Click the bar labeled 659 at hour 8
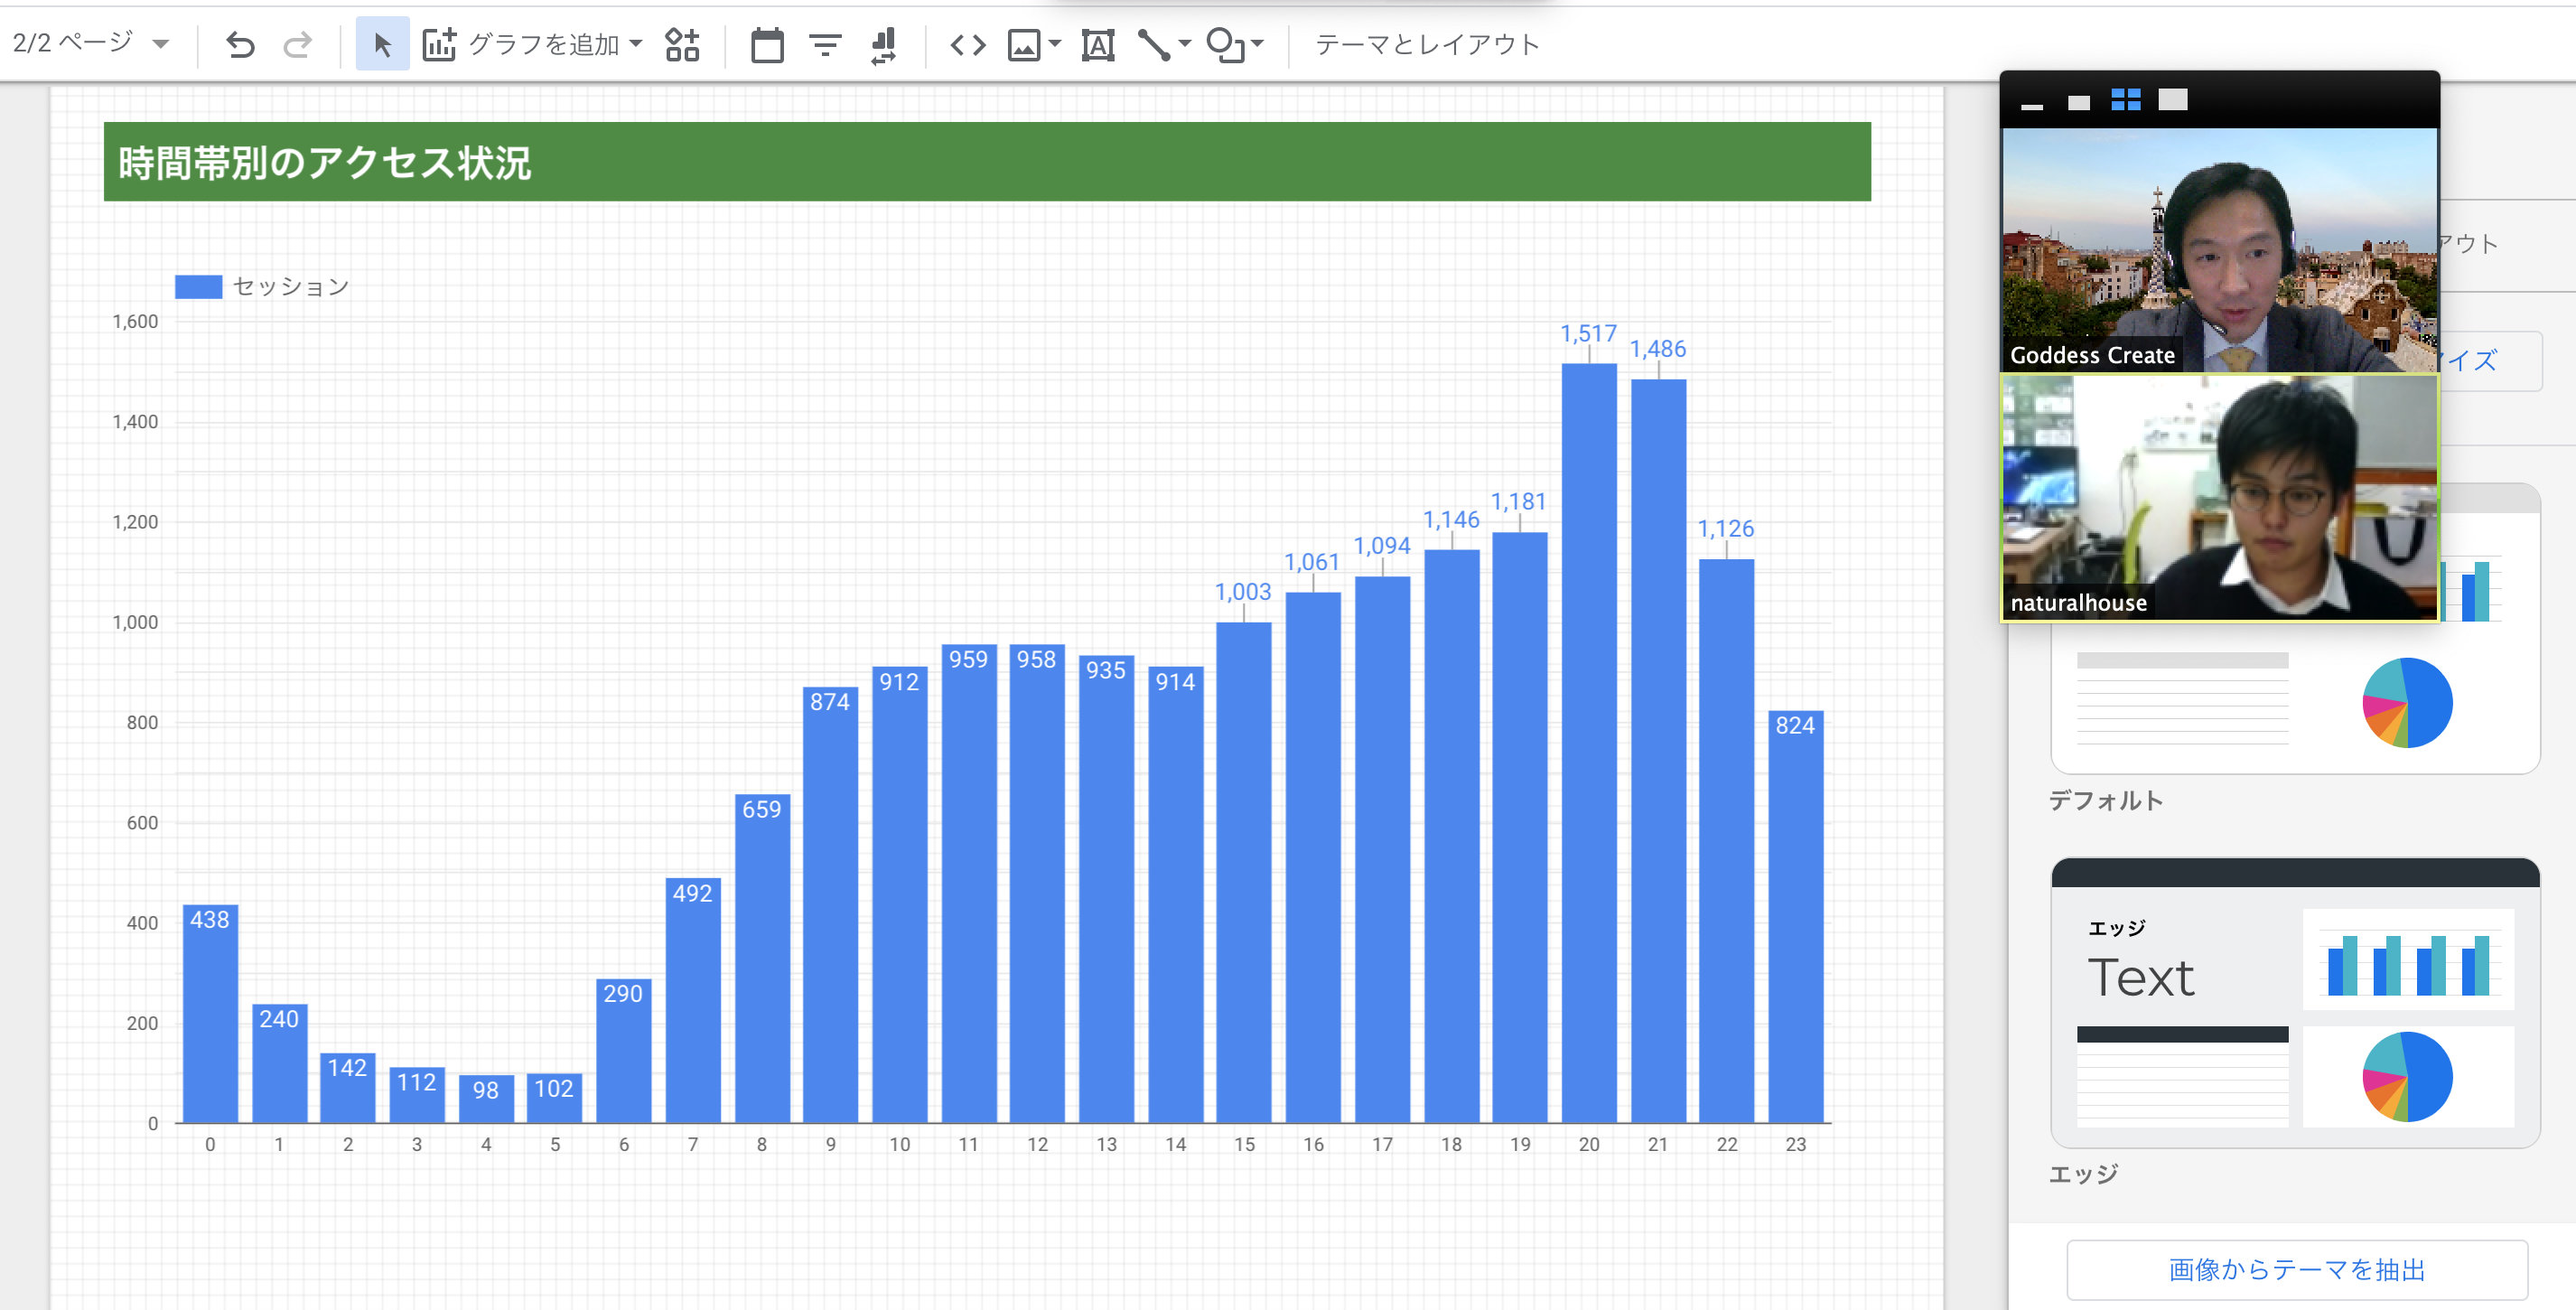This screenshot has width=2576, height=1310. 761,958
